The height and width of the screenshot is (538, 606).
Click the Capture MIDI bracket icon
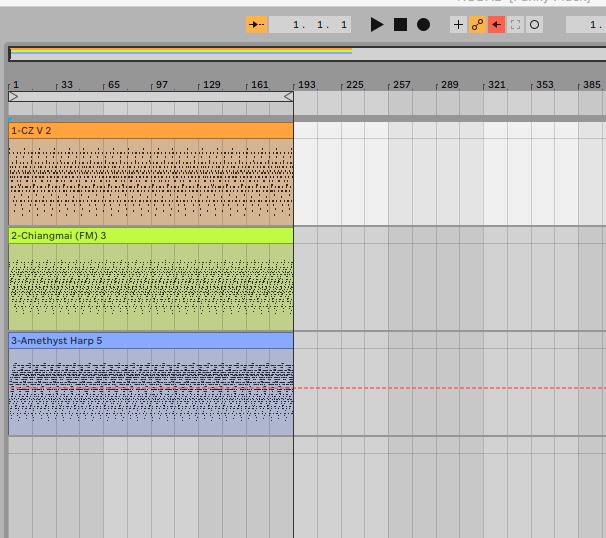[515, 25]
